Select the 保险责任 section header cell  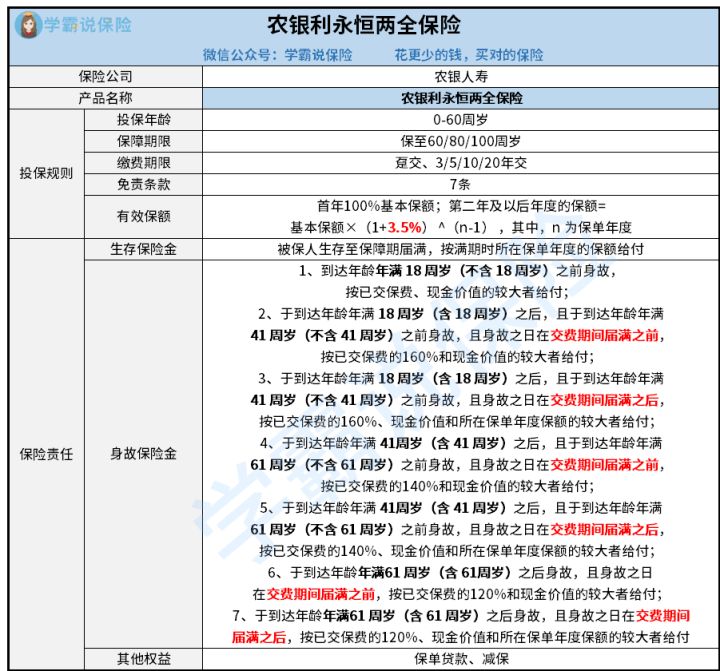(46, 454)
